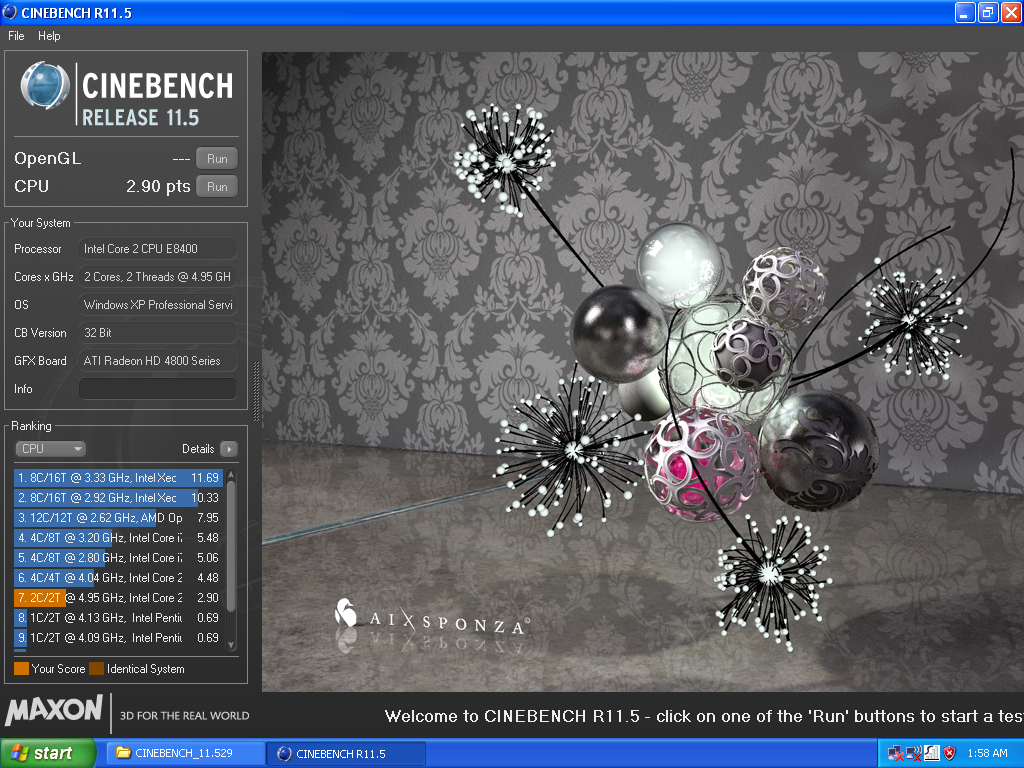Click the red security shield tray icon
The width and height of the screenshot is (1024, 768).
(x=950, y=754)
